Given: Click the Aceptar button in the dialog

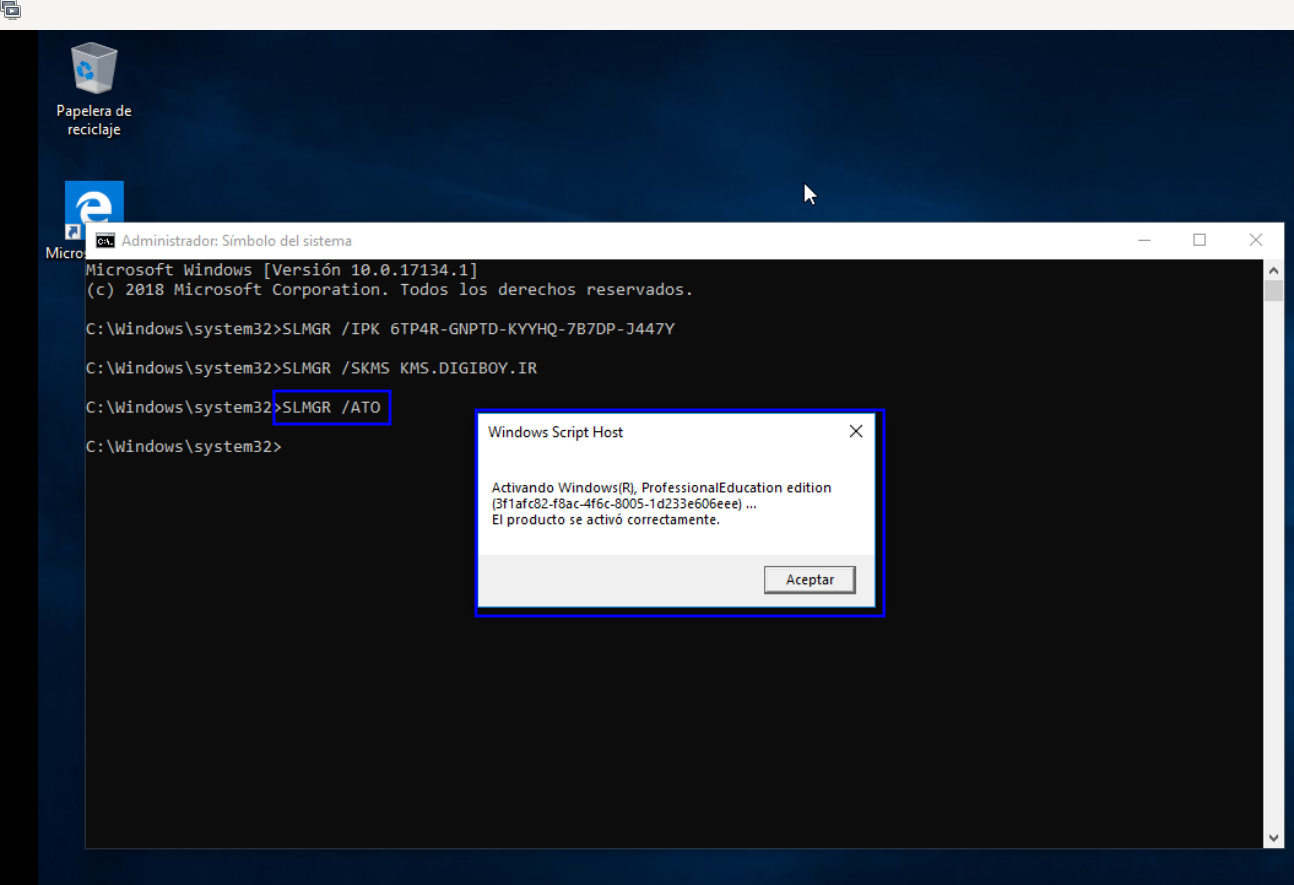Looking at the screenshot, I should (x=810, y=580).
